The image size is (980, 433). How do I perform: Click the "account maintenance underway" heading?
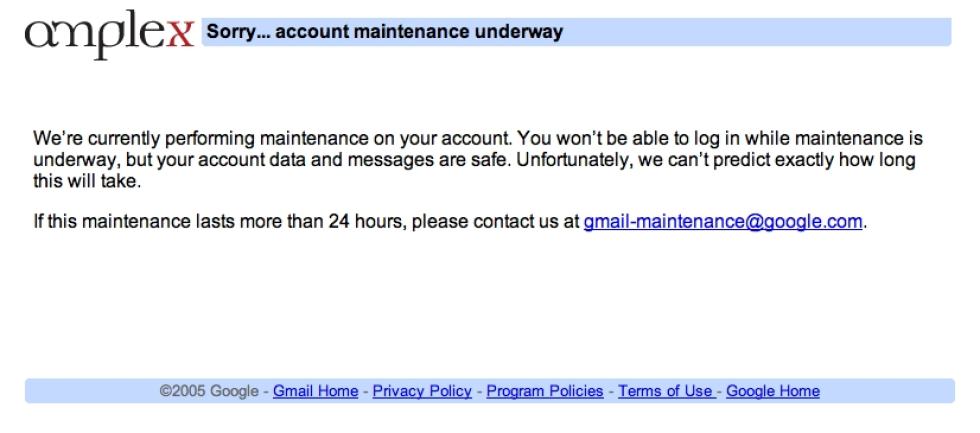[x=419, y=32]
